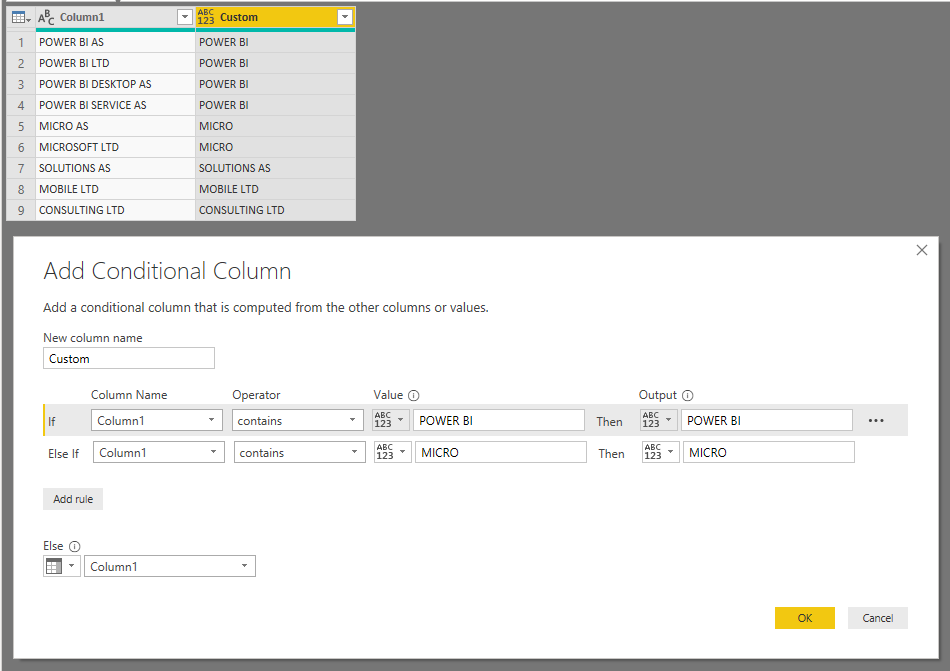
Task: Open value type selector in If row
Action: [391, 420]
